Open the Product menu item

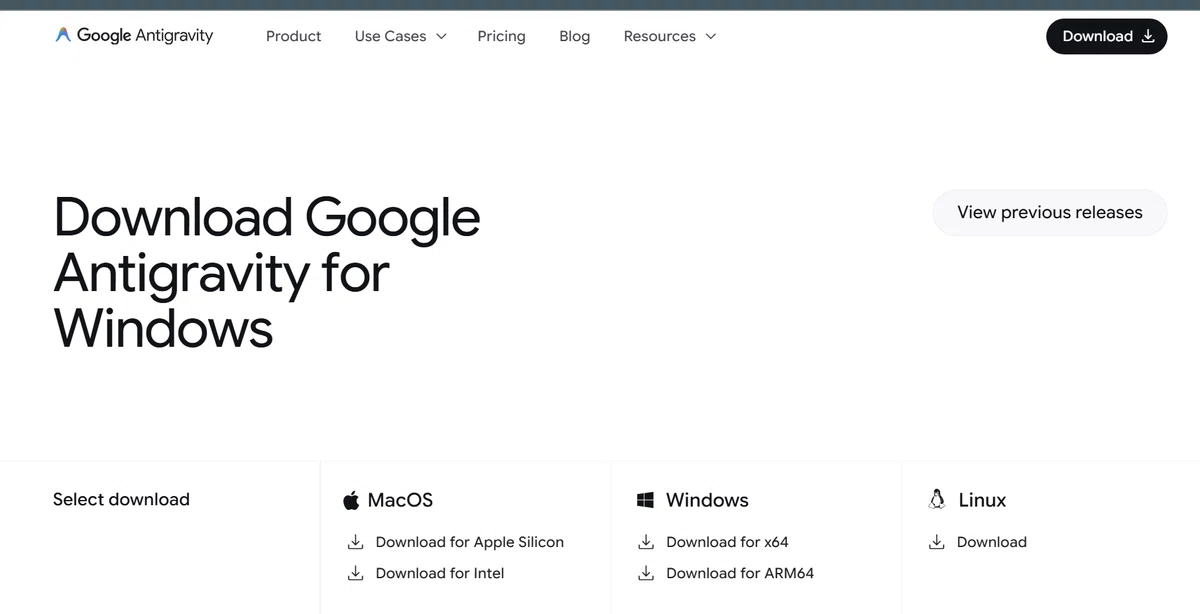pos(293,36)
